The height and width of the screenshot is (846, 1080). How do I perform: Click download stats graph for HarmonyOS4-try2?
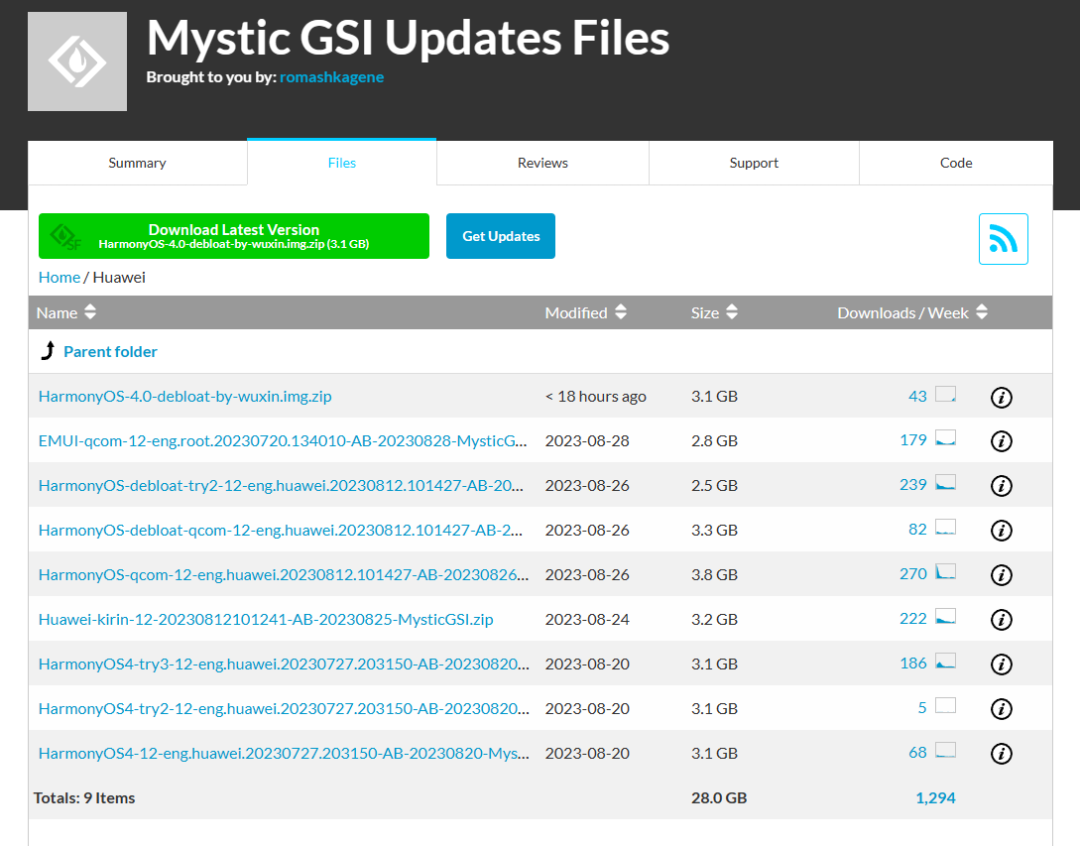coord(945,707)
